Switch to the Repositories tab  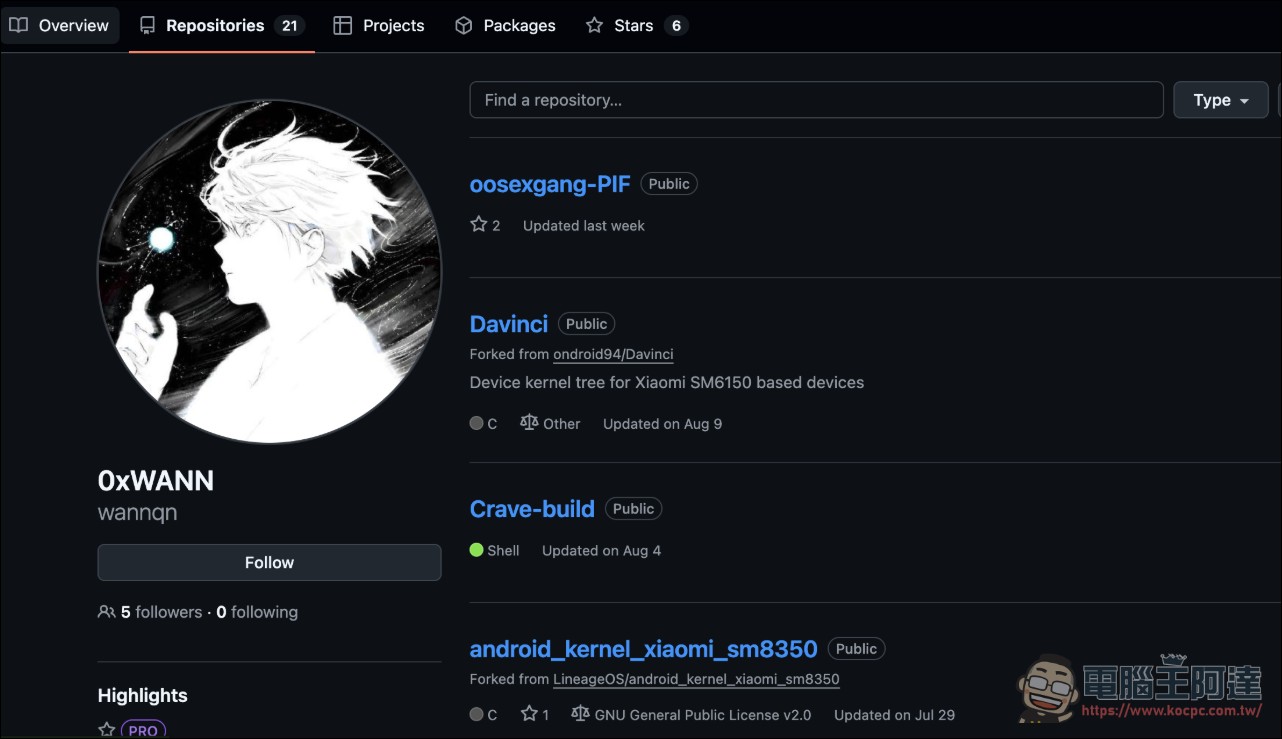(222, 26)
